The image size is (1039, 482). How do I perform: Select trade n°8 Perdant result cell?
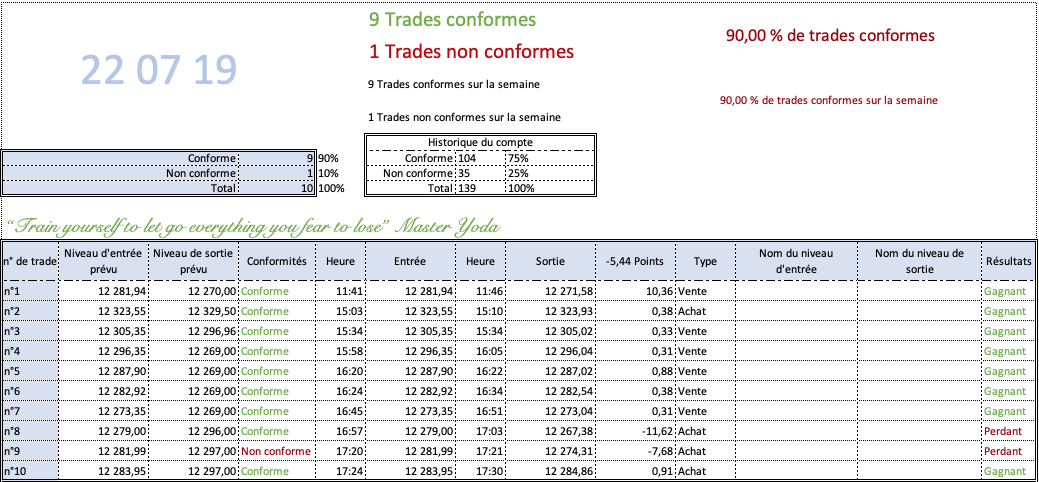tap(1008, 431)
